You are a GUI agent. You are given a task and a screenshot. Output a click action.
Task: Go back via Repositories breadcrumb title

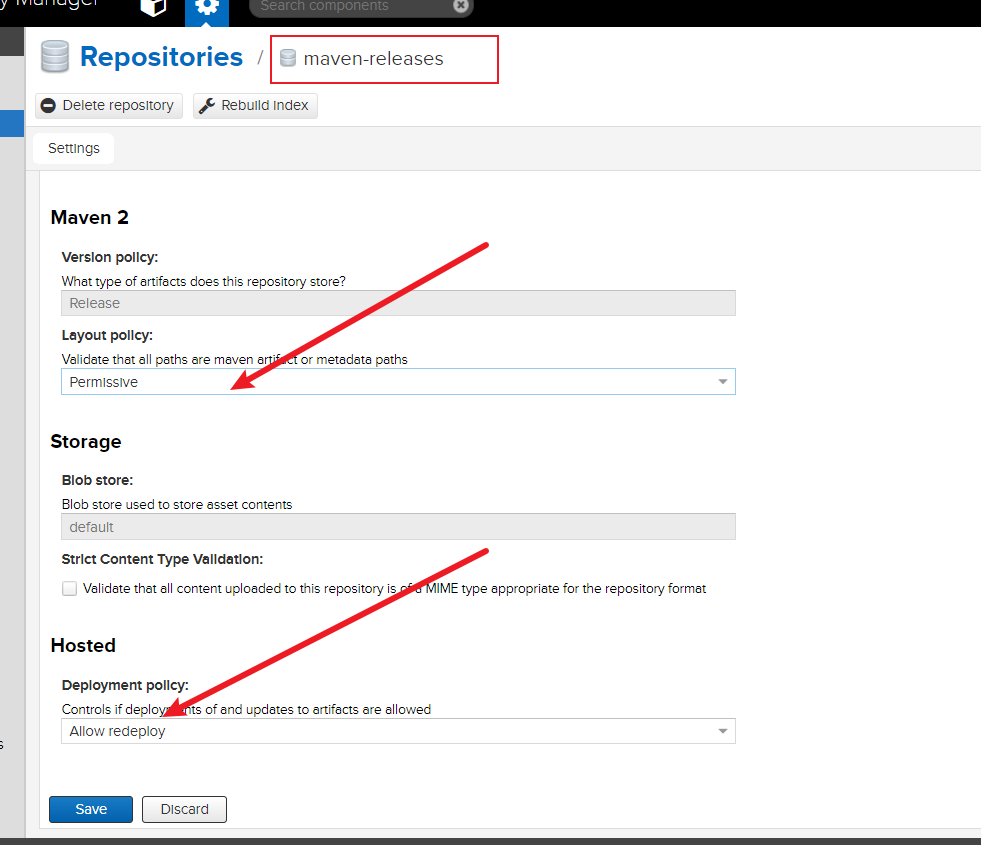pyautogui.click(x=161, y=57)
